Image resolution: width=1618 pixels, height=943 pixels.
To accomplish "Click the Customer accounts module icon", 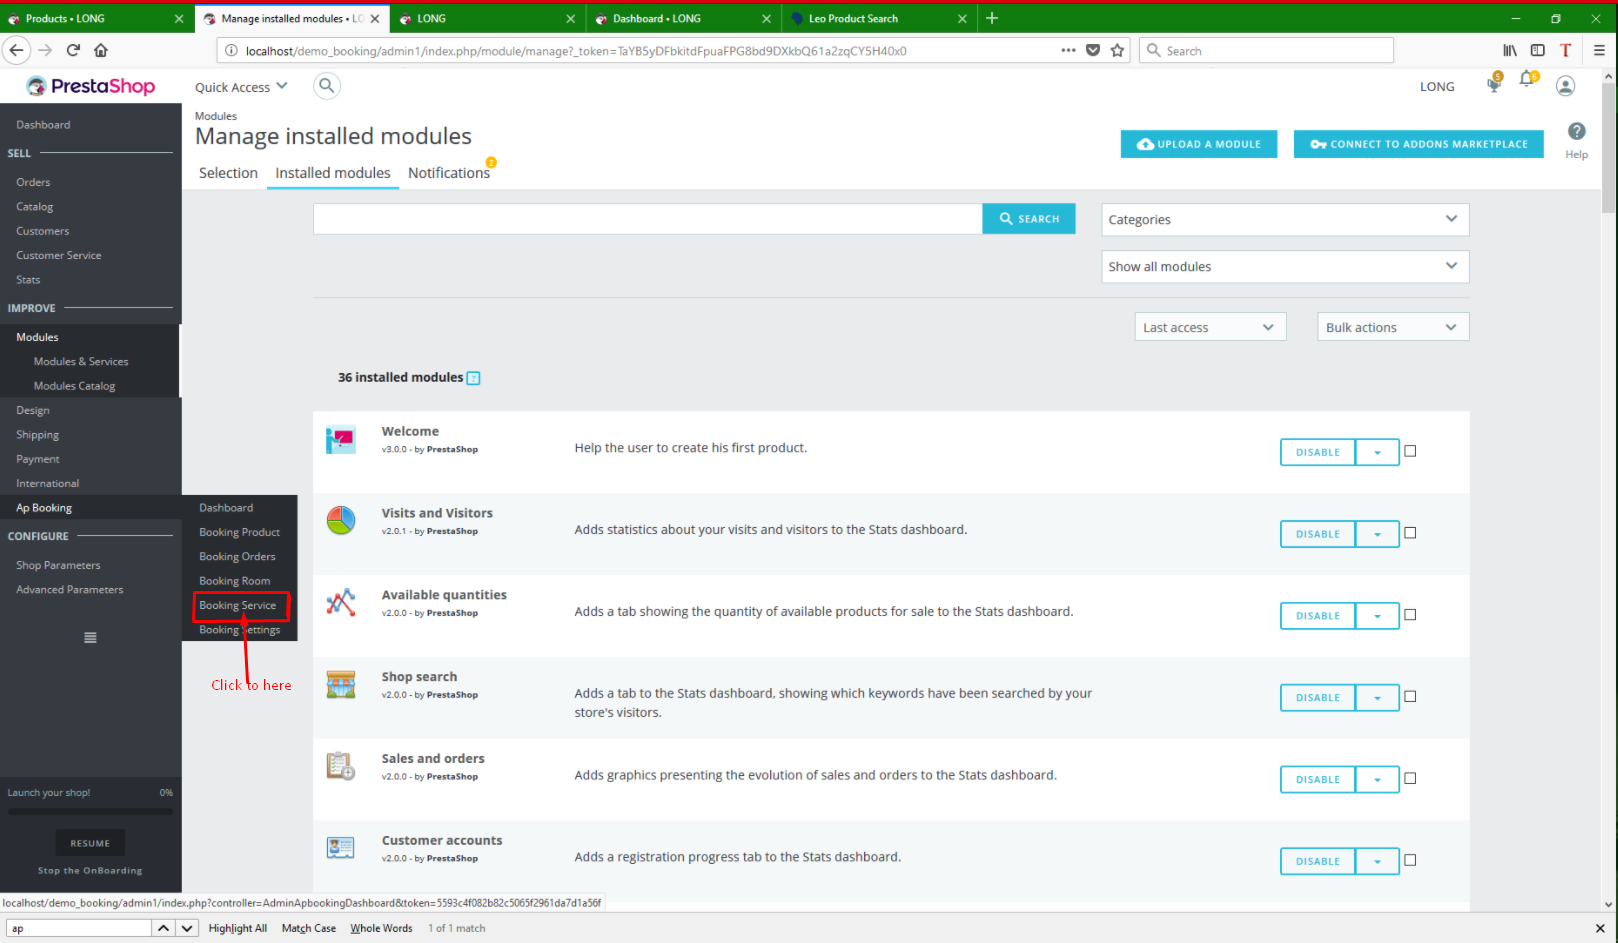I will point(341,848).
